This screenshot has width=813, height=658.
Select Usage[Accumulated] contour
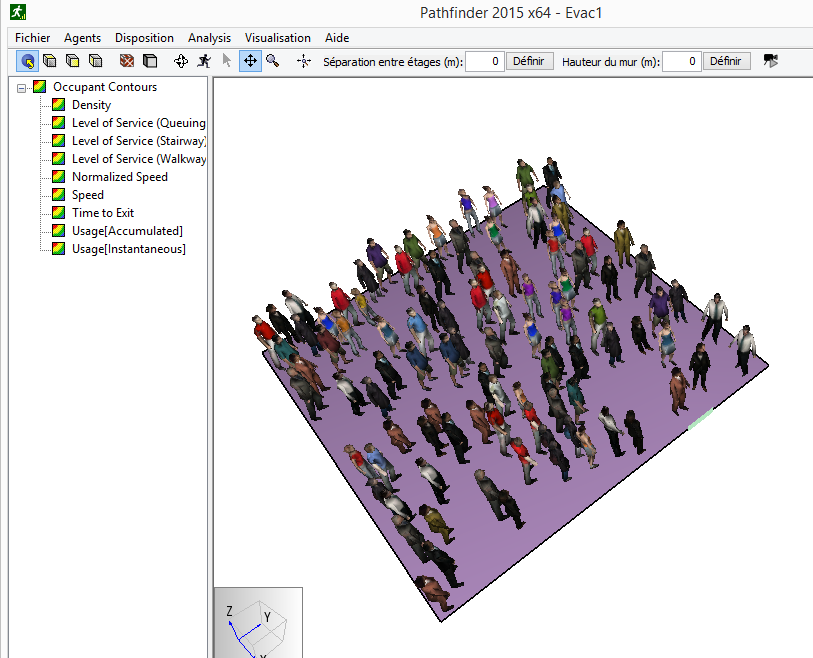click(x=127, y=231)
